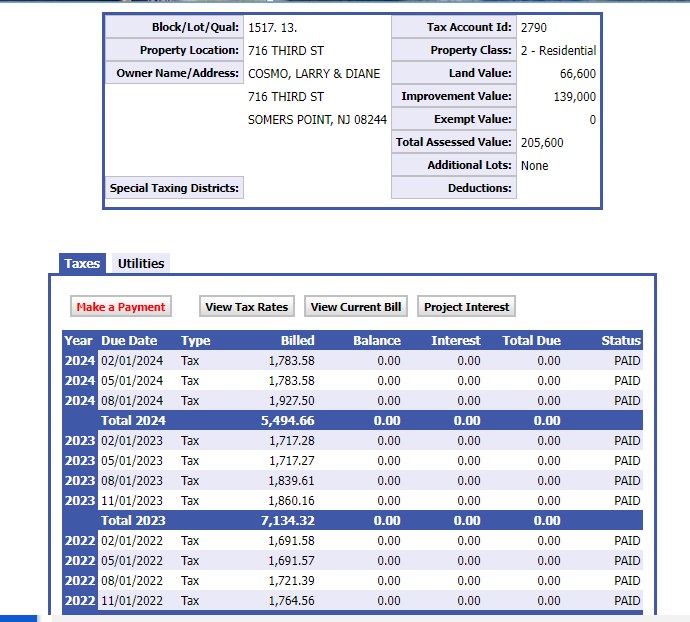Click PAID status for 11/01/2022 row
This screenshot has height=622, width=690.
(x=627, y=600)
